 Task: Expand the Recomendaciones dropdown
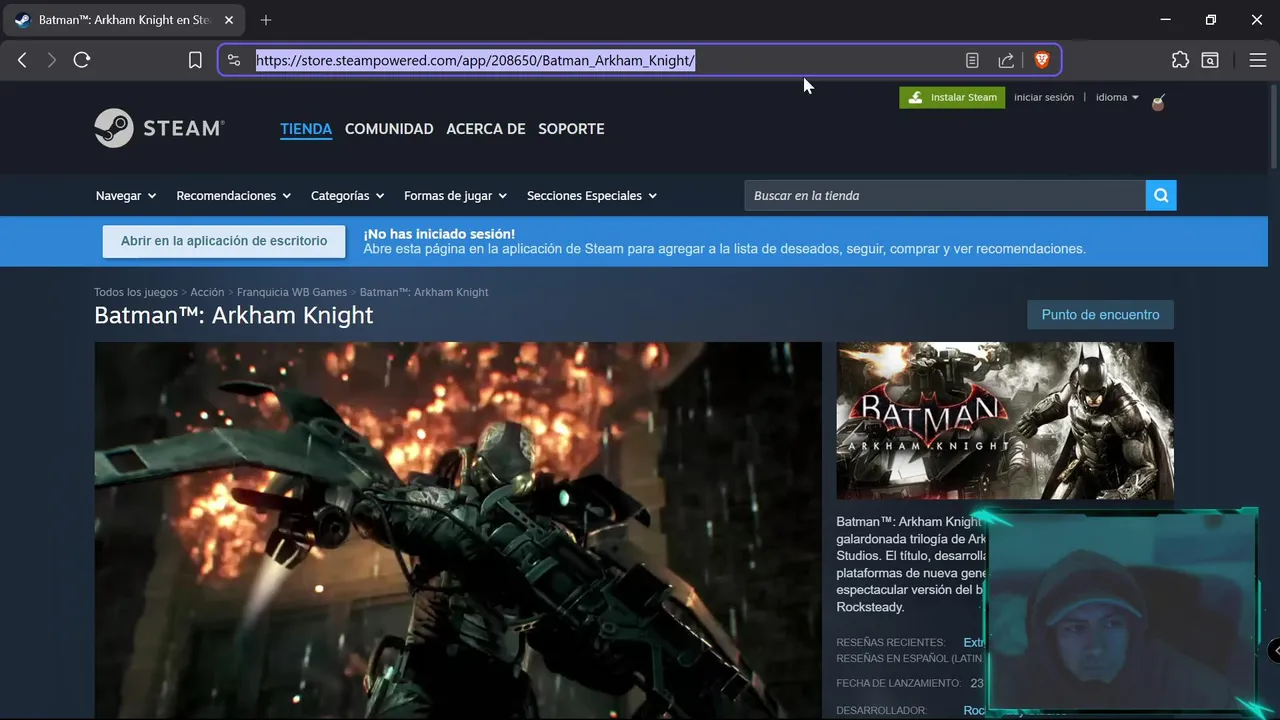(x=234, y=196)
